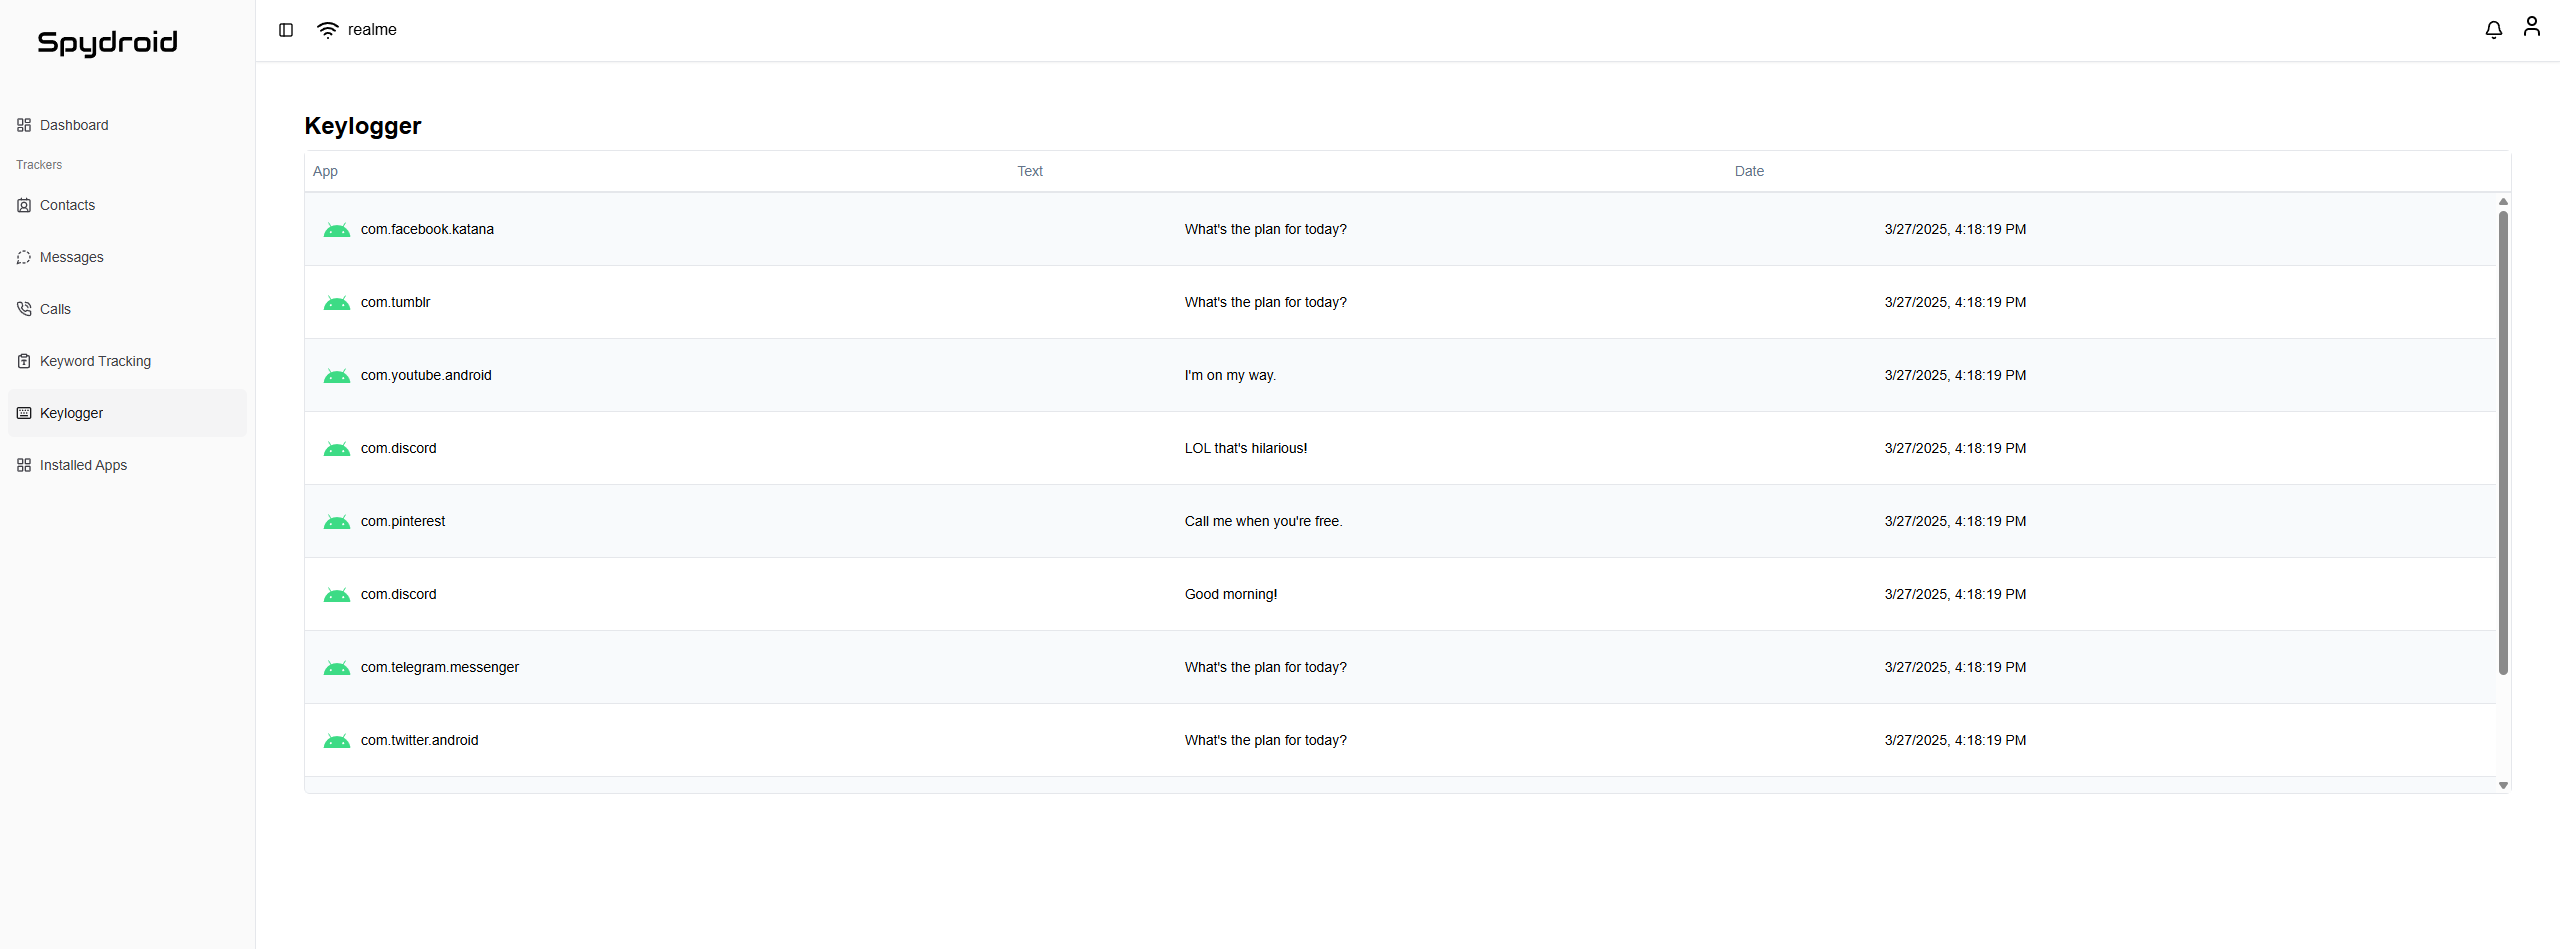This screenshot has height=949, width=2560.
Task: Click the scrollbar up arrow
Action: [x=2503, y=202]
